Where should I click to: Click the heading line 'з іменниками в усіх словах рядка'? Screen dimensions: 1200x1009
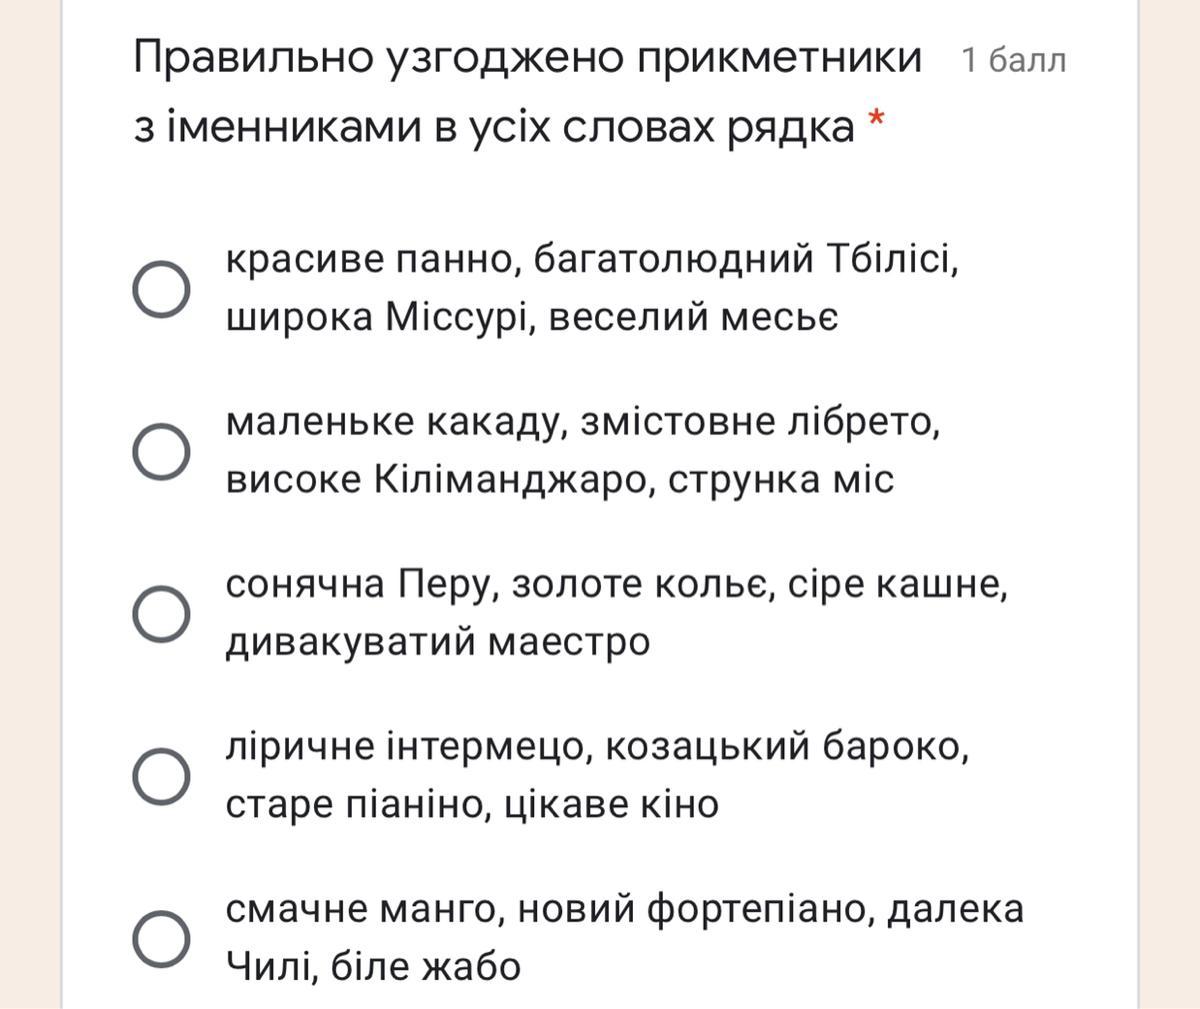point(494,128)
